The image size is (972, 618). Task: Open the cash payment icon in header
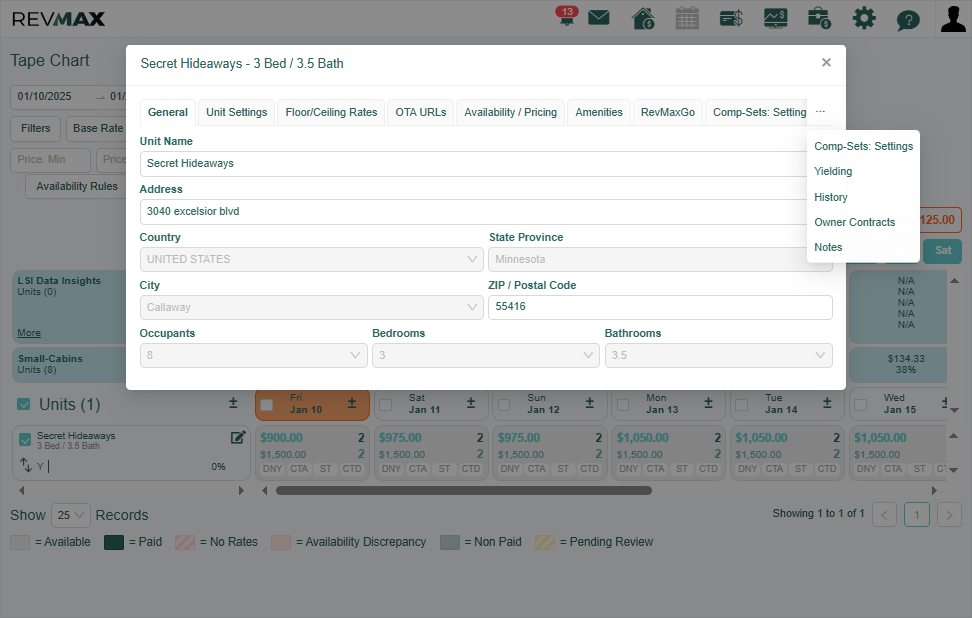point(731,19)
